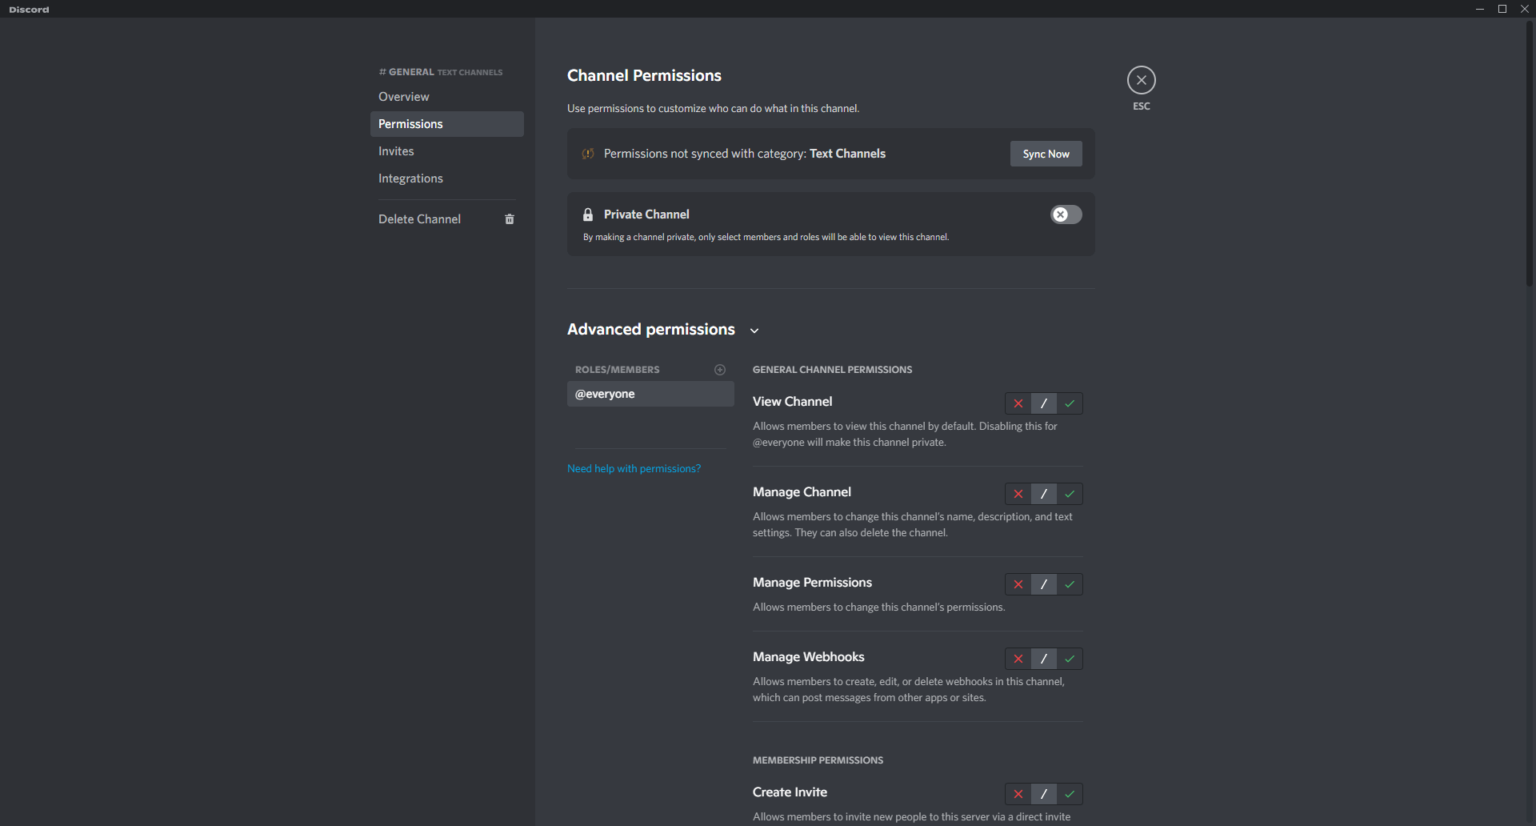Screen dimensions: 1536x826
Task: Click the lock icon beside Private Channel
Action: tap(588, 214)
